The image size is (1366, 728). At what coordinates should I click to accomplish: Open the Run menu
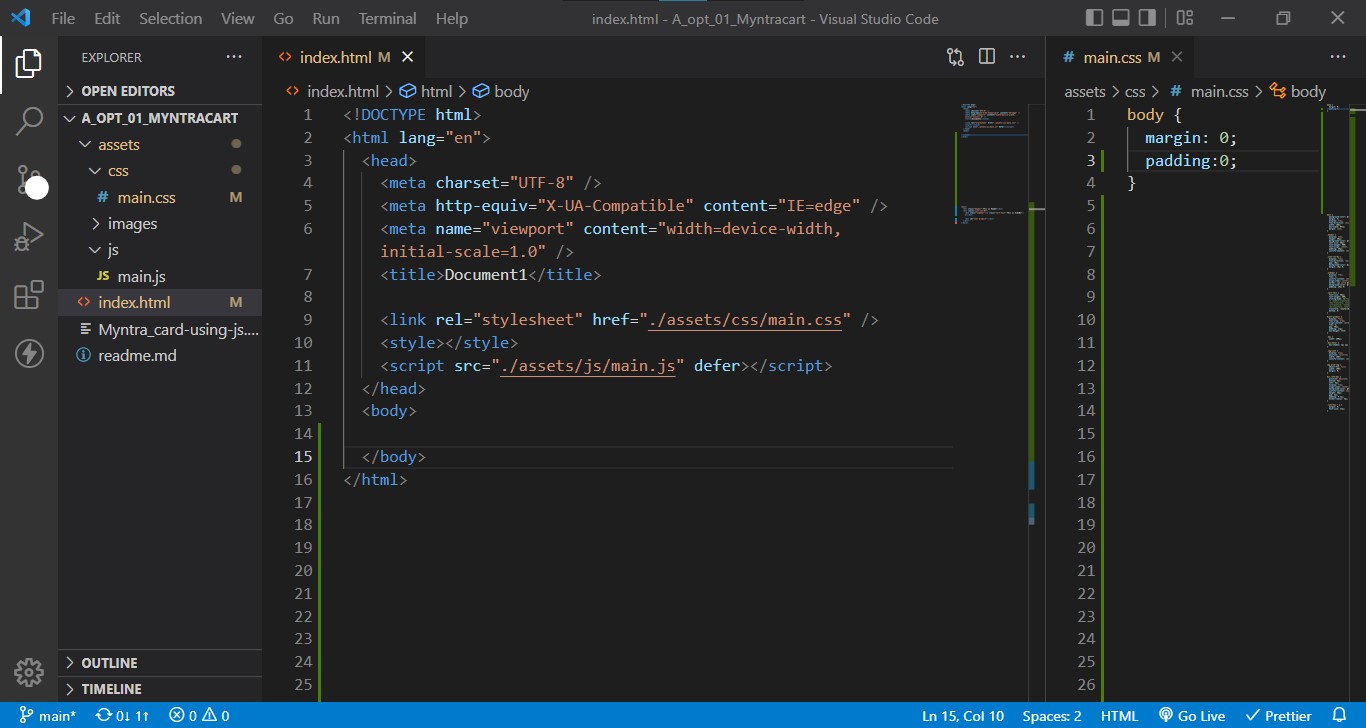coord(326,18)
